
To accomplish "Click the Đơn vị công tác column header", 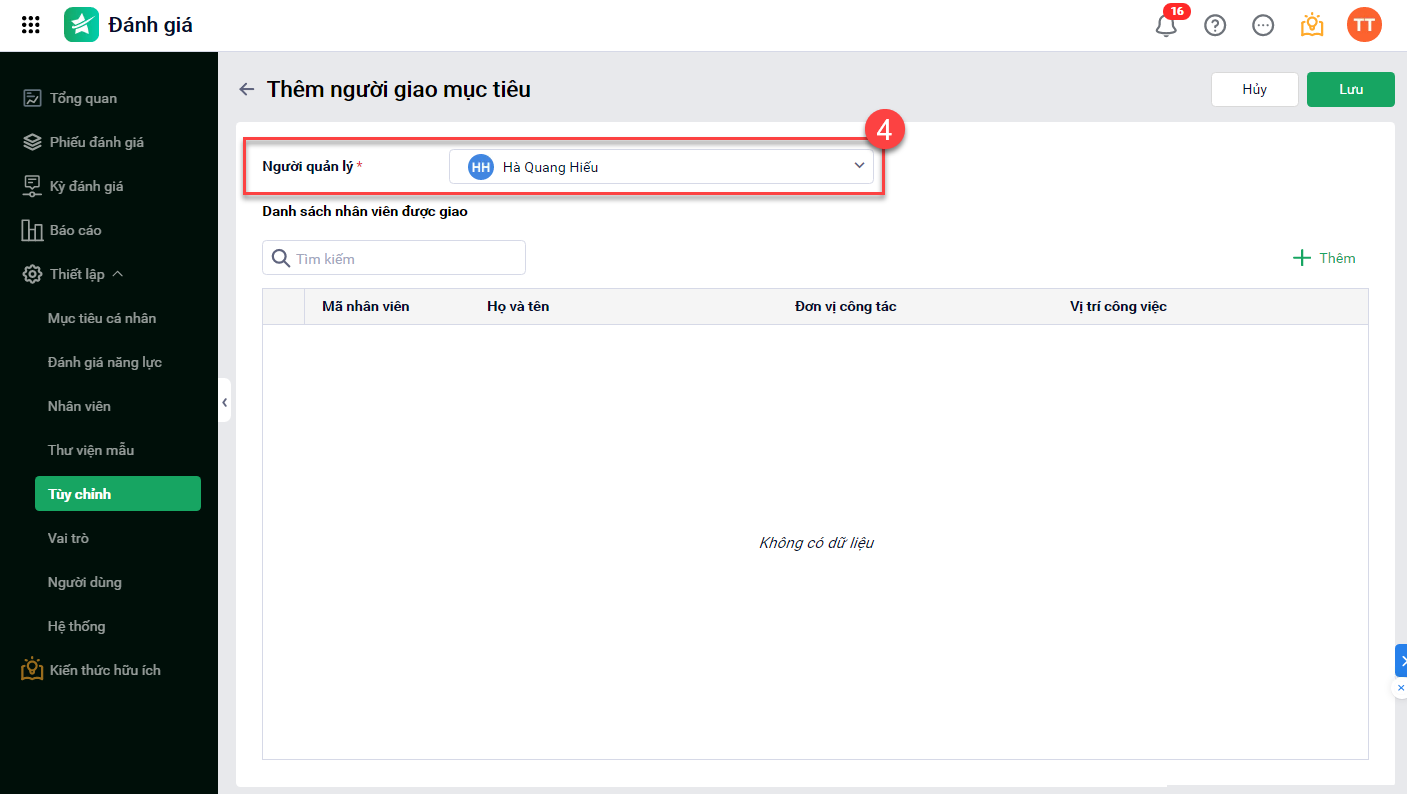I will click(846, 306).
